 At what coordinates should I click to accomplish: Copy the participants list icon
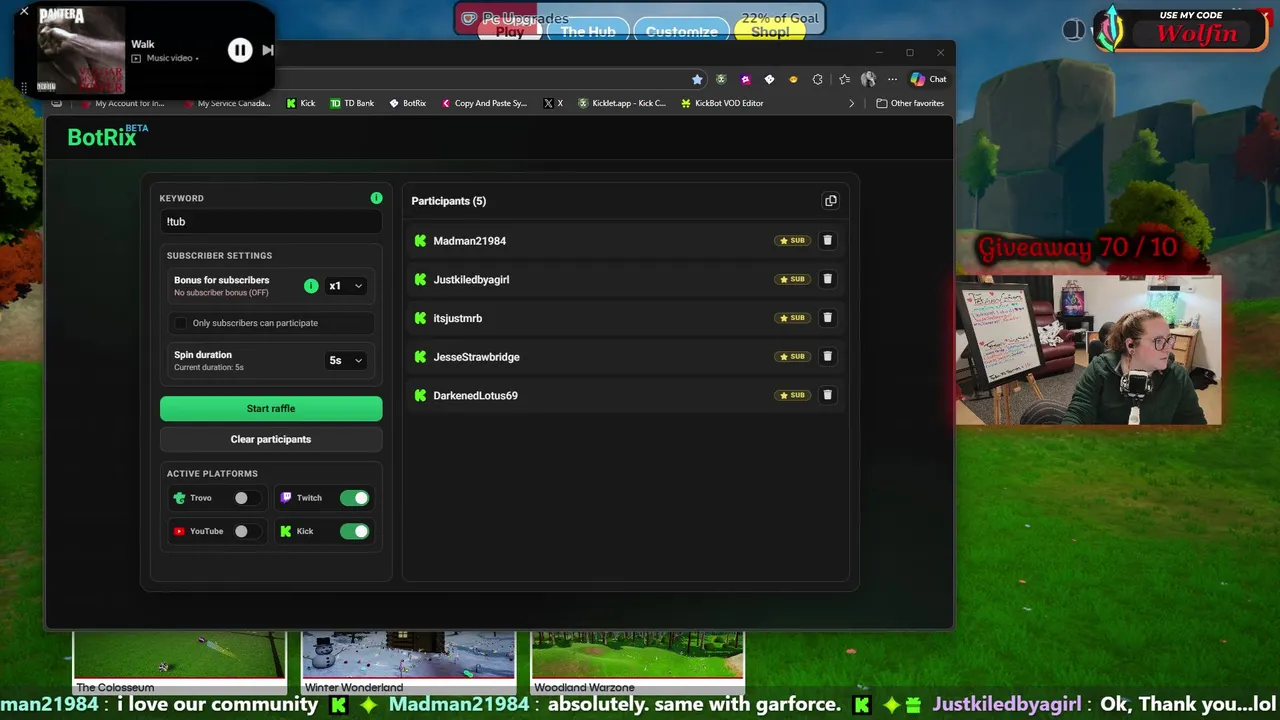830,201
